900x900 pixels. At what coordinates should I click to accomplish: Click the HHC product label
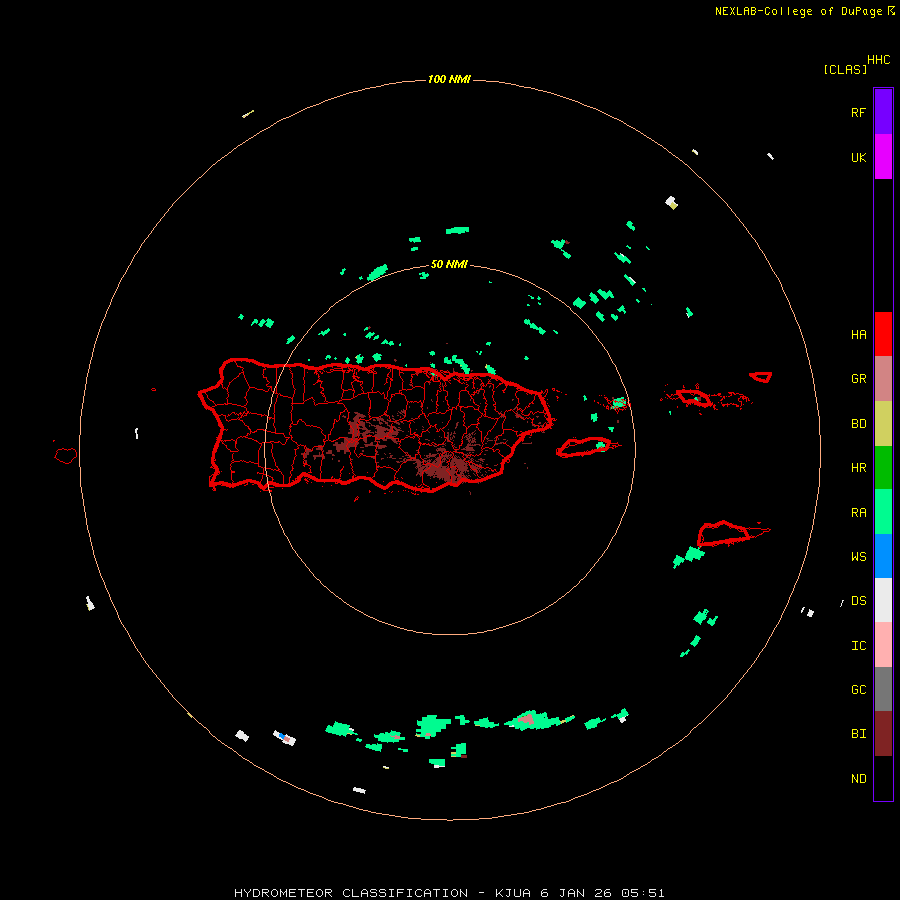point(878,60)
